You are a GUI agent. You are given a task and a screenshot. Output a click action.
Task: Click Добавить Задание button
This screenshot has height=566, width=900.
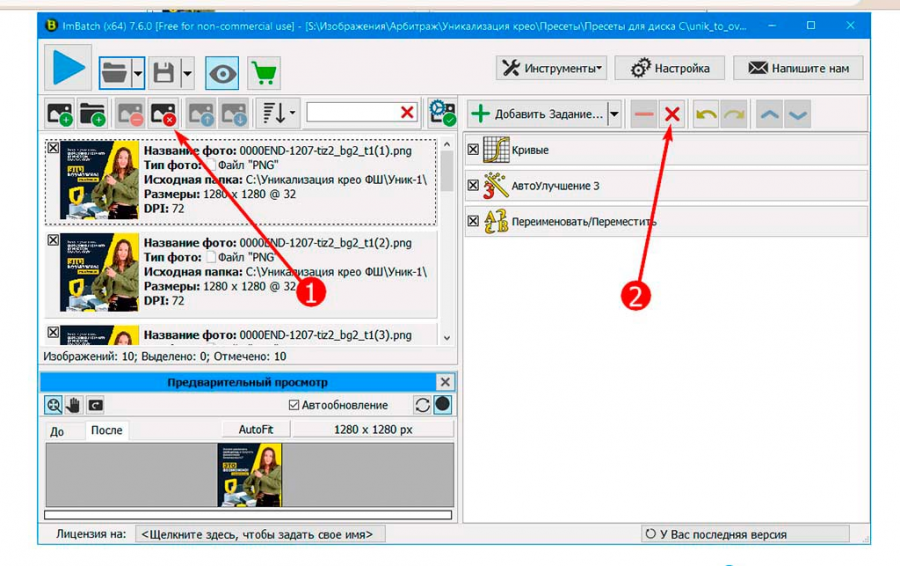click(x=537, y=114)
